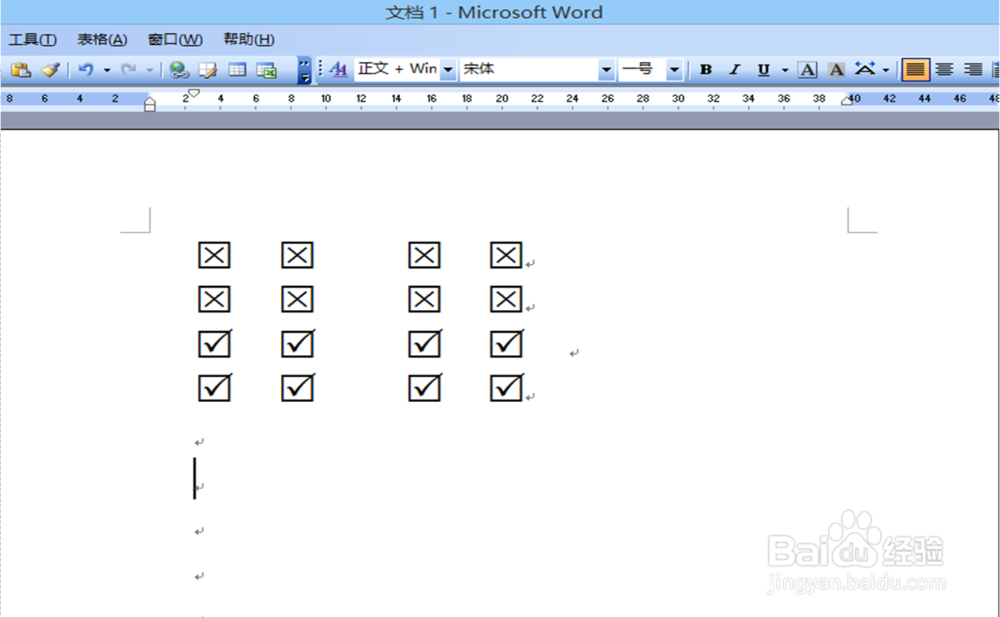This screenshot has height=617, width=1000.
Task: Open the 工具 menu
Action: click(x=32, y=39)
